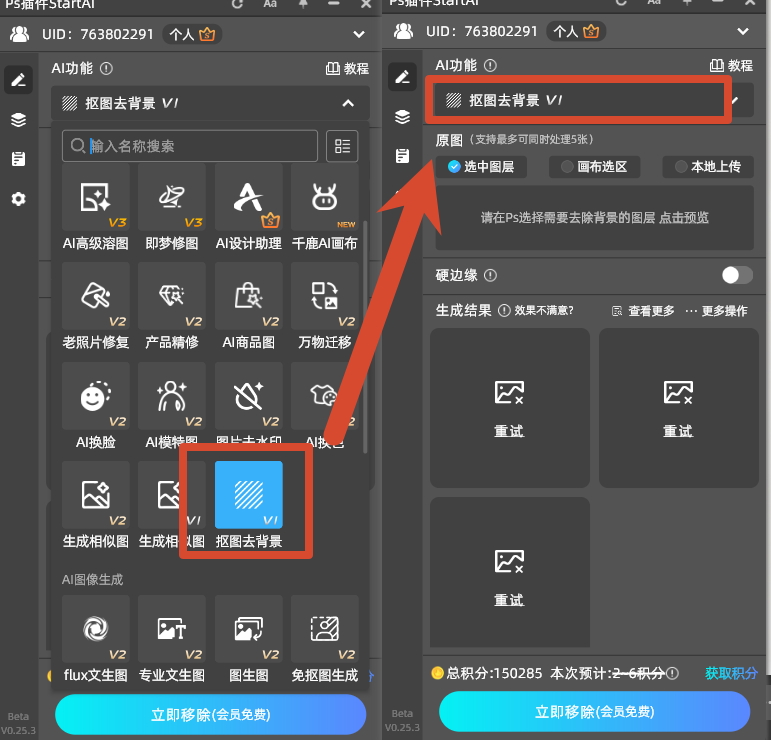The image size is (771, 740).
Task: Click 立即移除 button in right panel
Action: [594, 711]
